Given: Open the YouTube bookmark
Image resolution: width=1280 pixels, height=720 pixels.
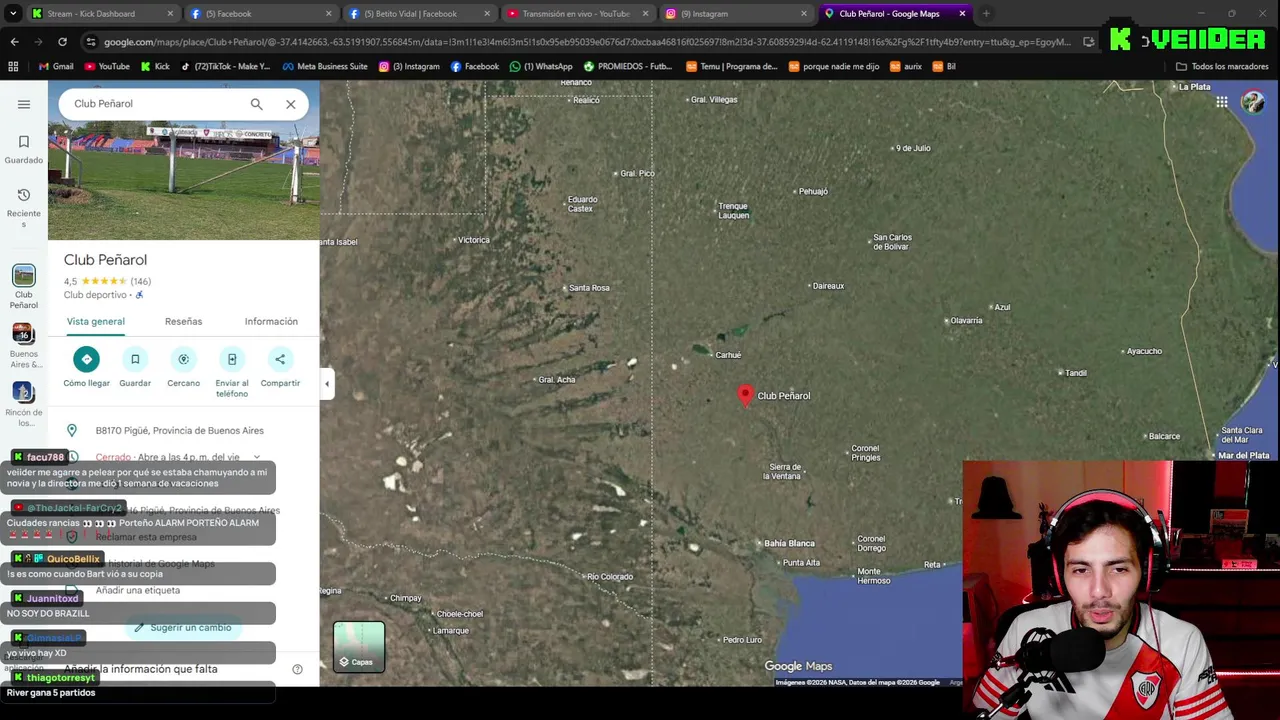Looking at the screenshot, I should click(107, 67).
